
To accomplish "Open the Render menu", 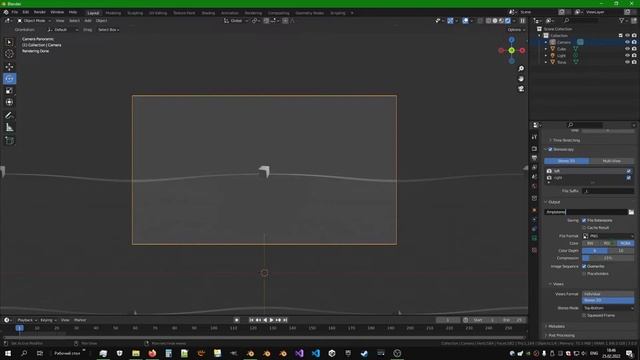I will pos(40,12).
